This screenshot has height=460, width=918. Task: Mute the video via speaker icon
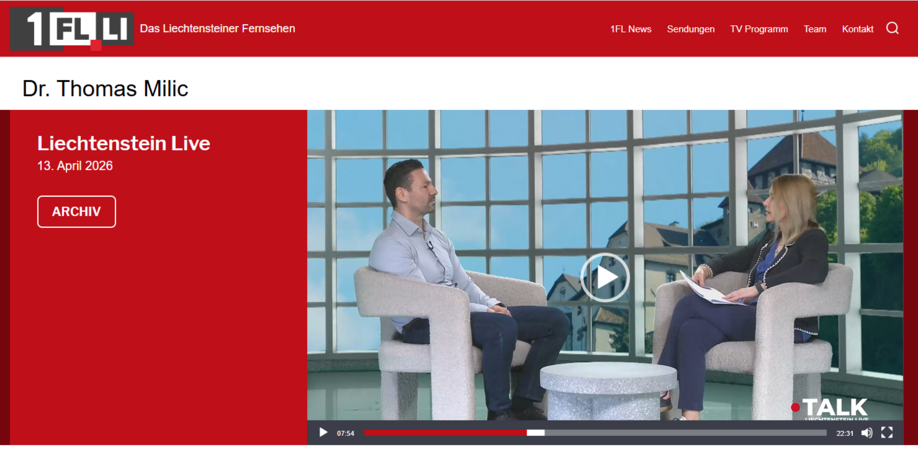point(867,432)
